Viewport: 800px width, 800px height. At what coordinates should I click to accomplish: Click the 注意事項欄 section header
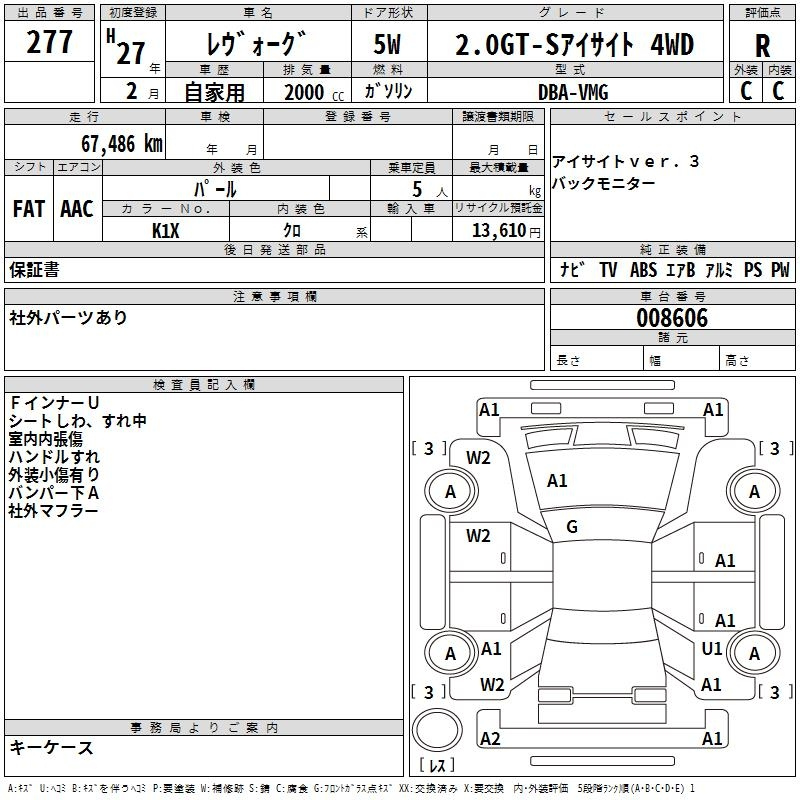(274, 296)
